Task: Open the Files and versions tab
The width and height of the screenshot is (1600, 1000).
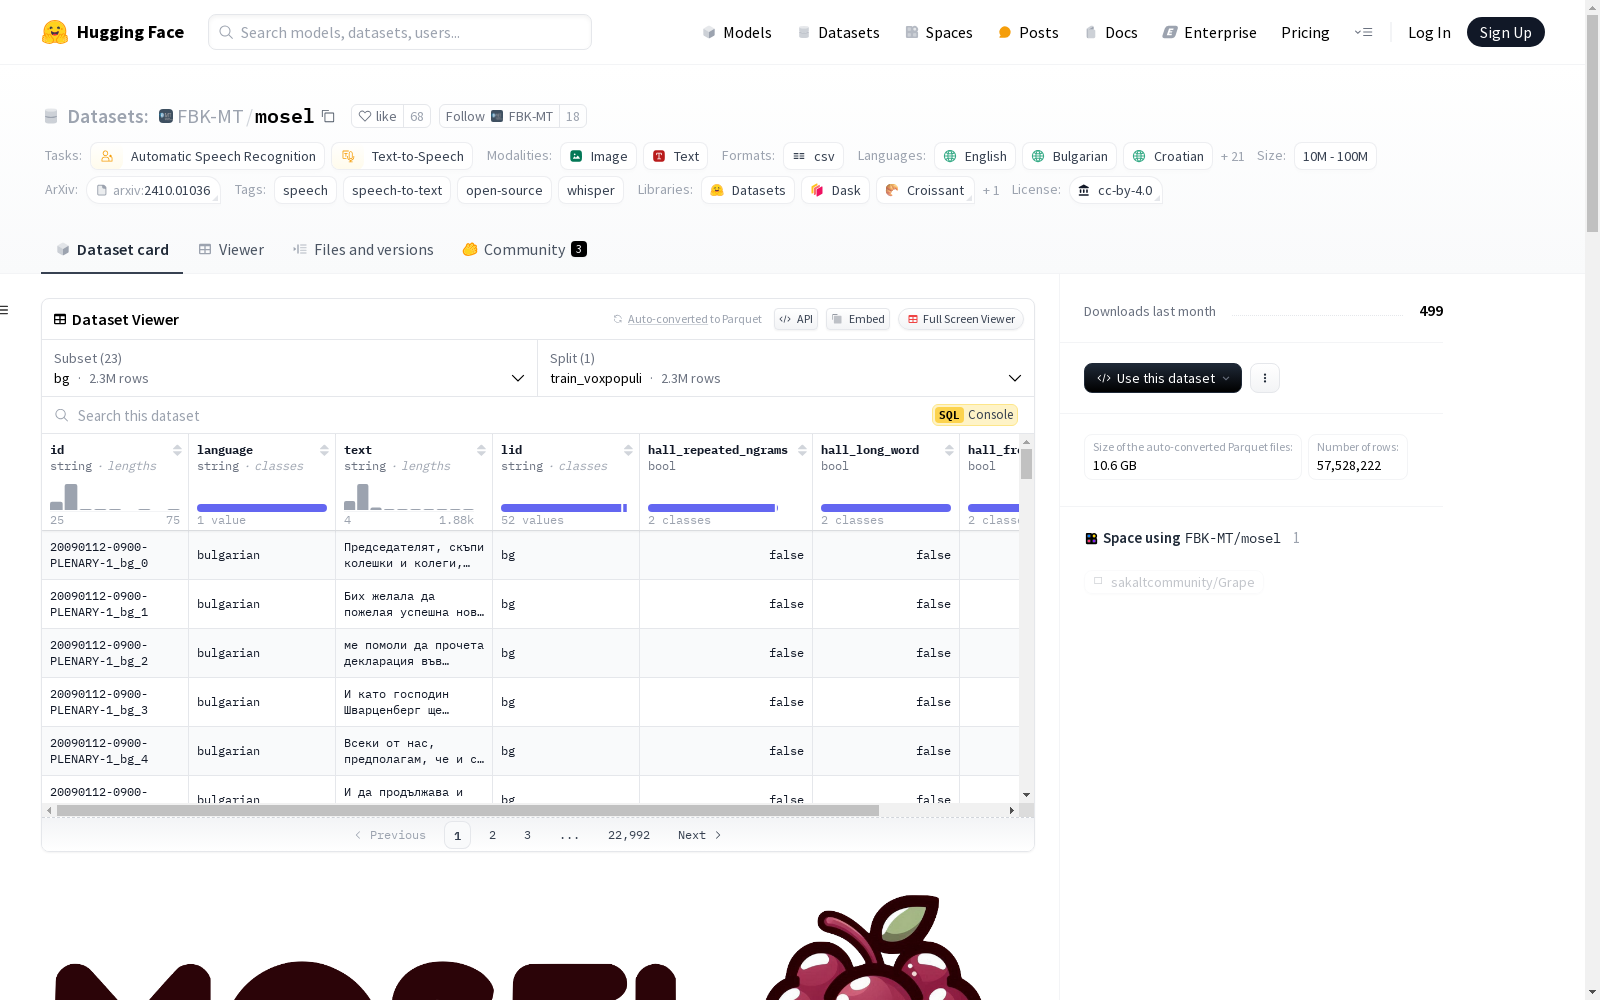Action: tap(363, 249)
